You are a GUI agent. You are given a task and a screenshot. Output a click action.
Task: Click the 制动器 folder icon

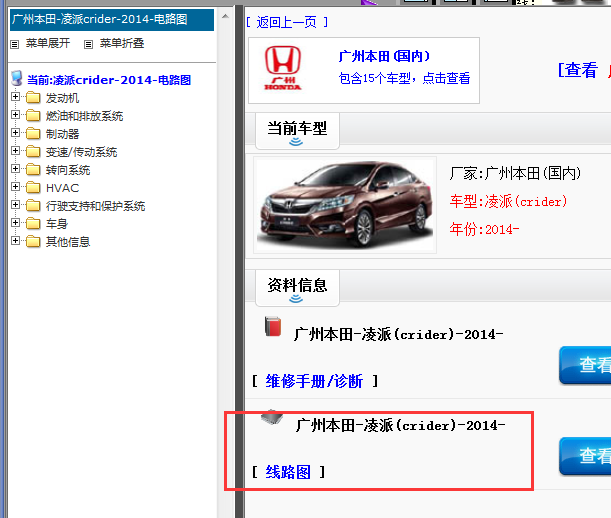33,133
